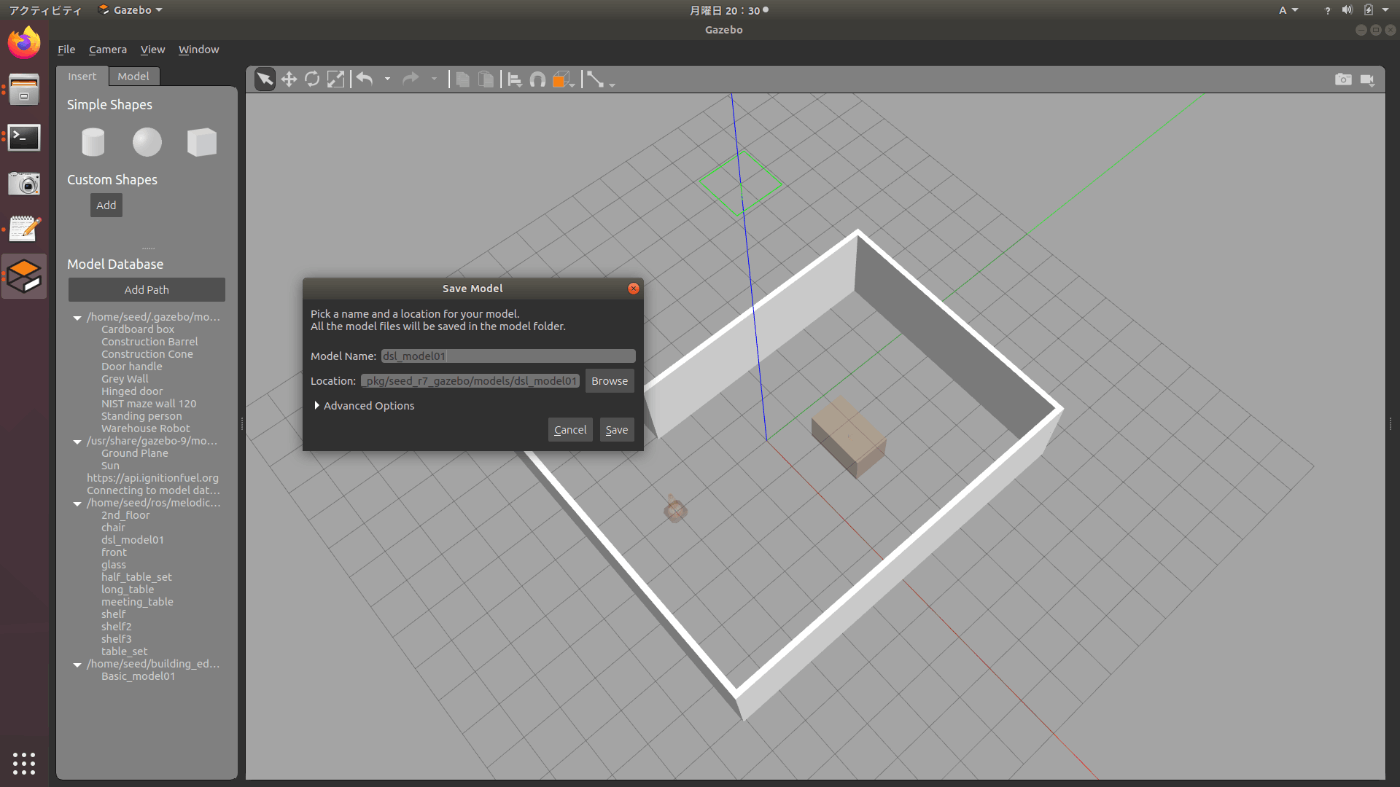Open the Files manager from the dock
The width and height of the screenshot is (1400, 787).
point(24,90)
